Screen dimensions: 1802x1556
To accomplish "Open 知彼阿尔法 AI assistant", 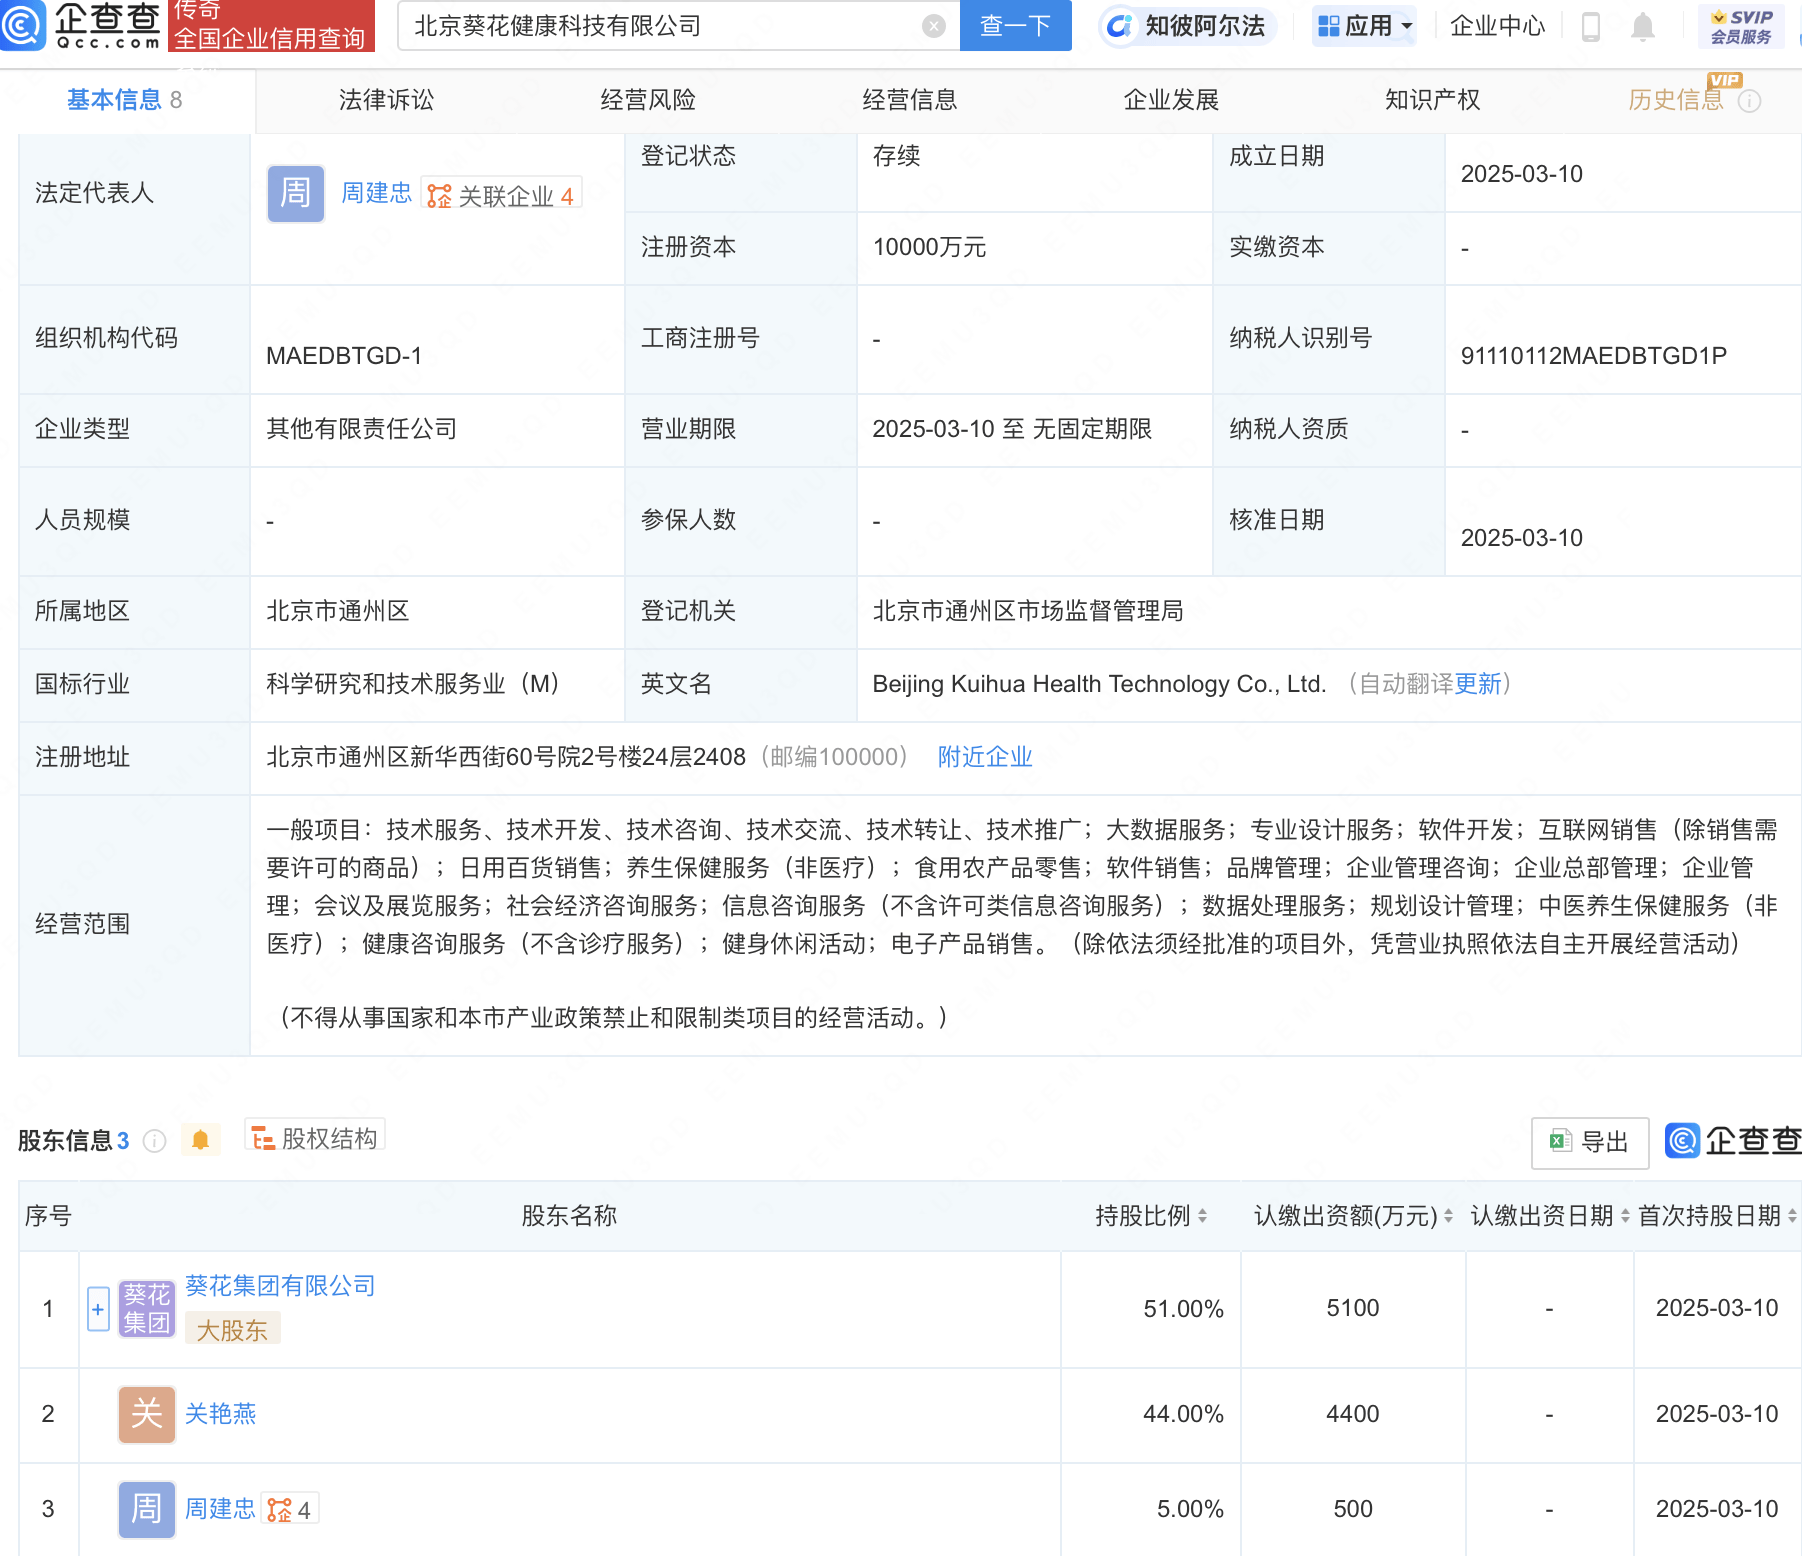I will coord(1187,26).
